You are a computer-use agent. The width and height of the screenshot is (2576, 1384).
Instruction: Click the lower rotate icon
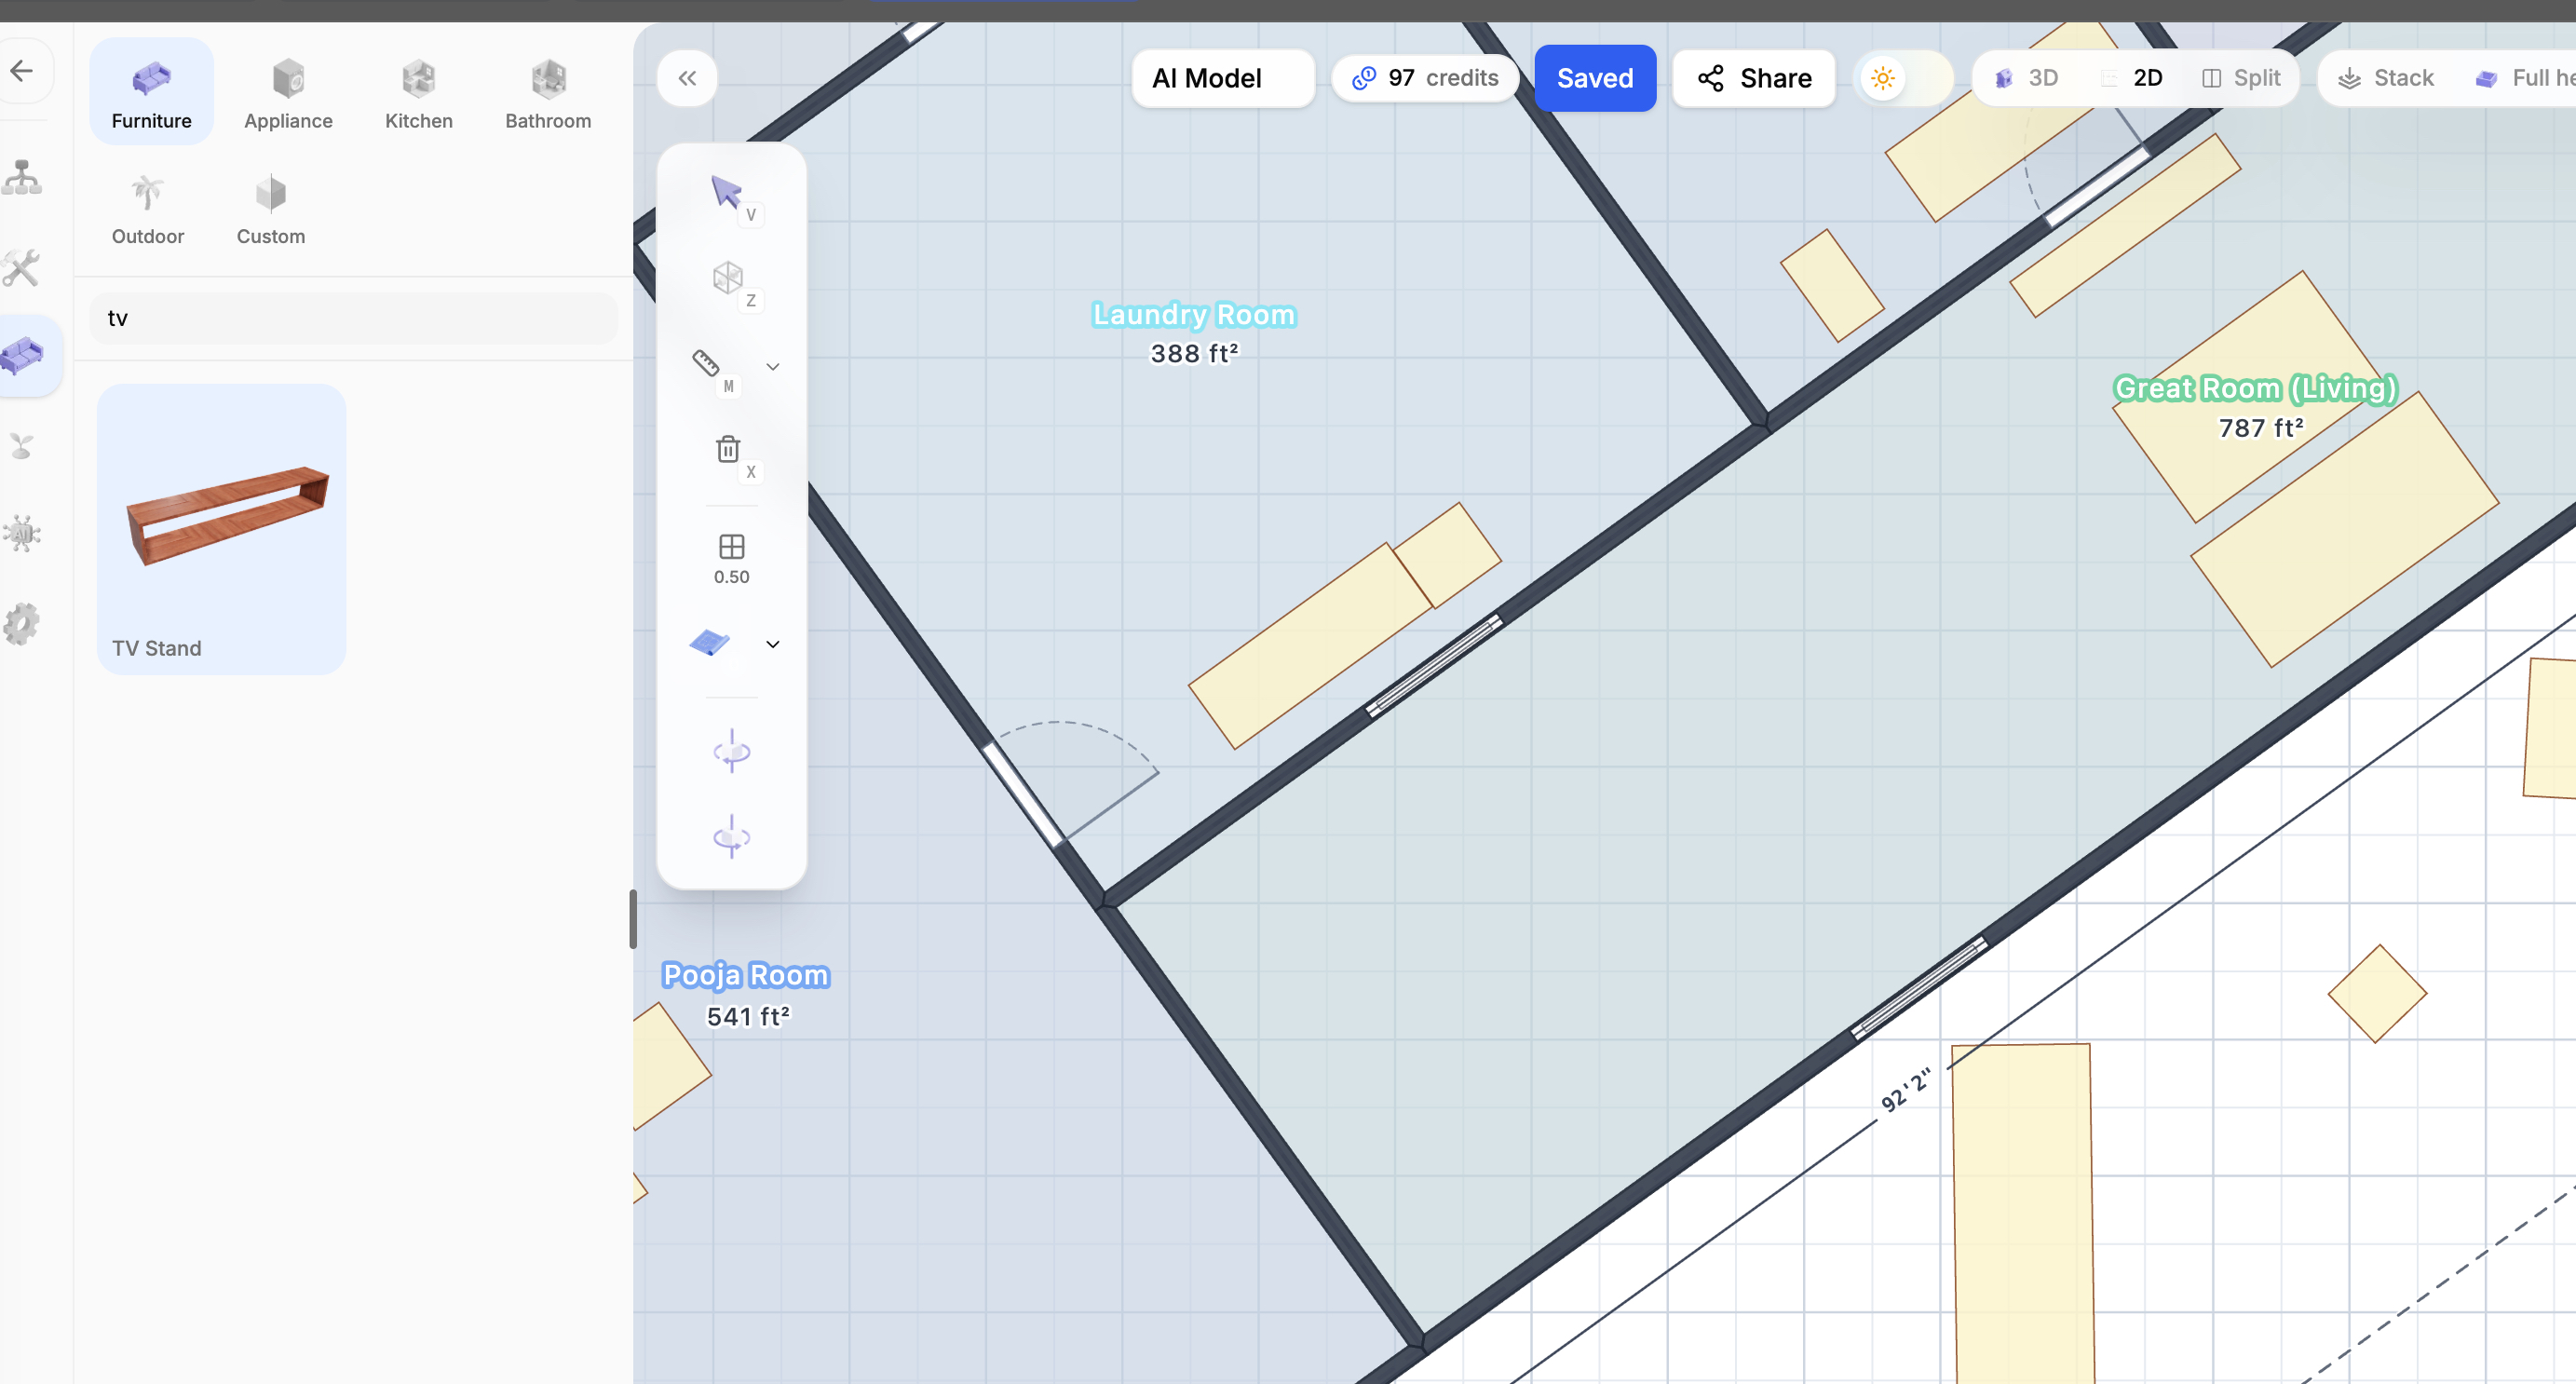click(x=732, y=836)
